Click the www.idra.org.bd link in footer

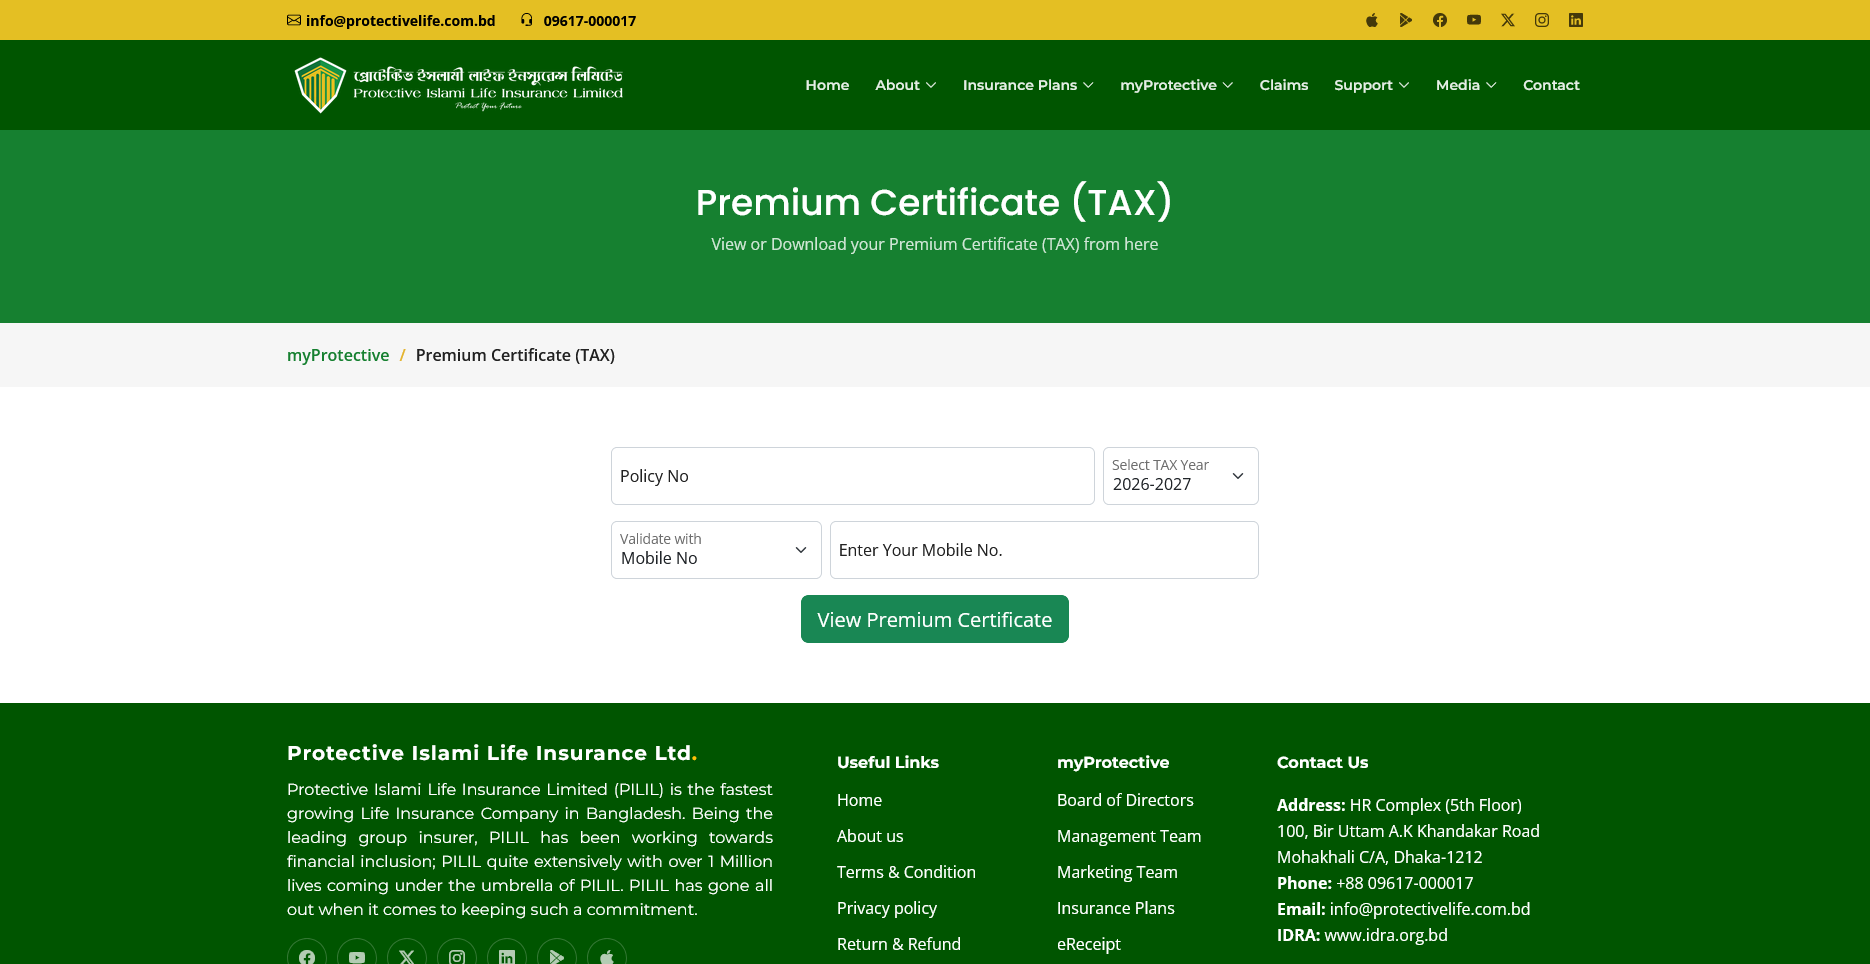pyautogui.click(x=1386, y=935)
